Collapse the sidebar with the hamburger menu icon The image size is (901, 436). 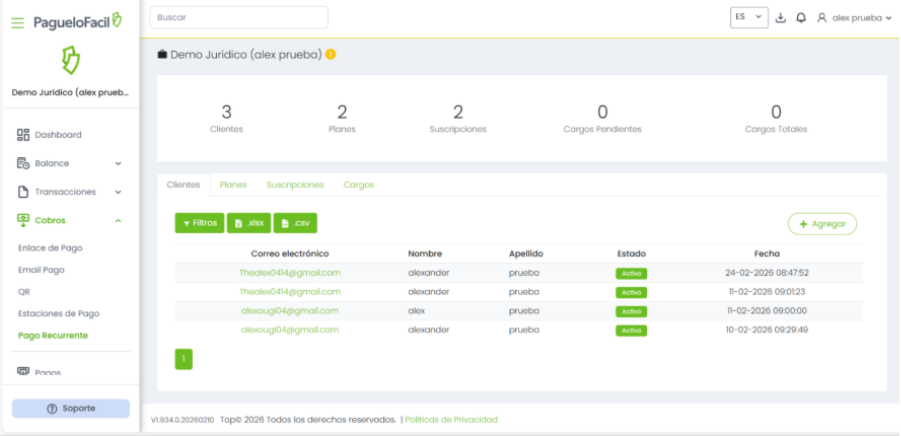[17, 22]
